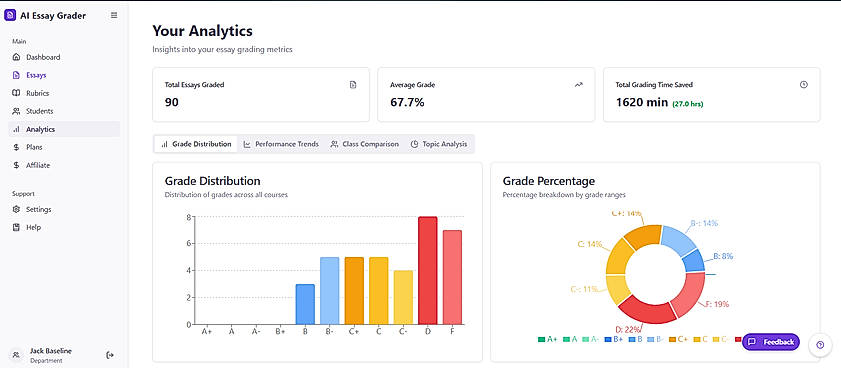841x368 pixels.
Task: Click the orange C+ bar
Action: tap(354, 291)
